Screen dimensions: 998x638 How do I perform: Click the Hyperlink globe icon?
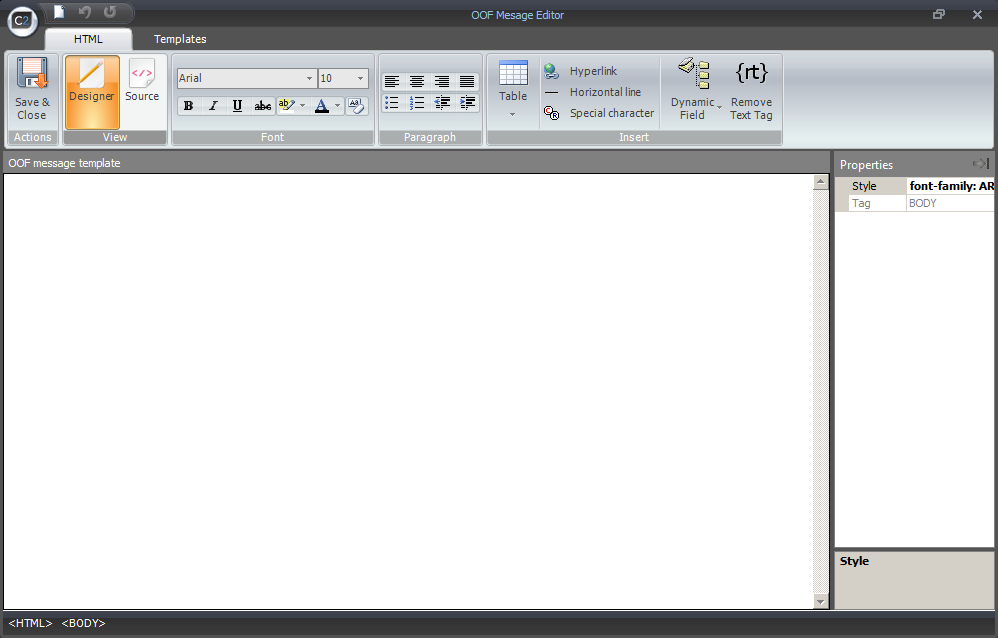(x=551, y=71)
